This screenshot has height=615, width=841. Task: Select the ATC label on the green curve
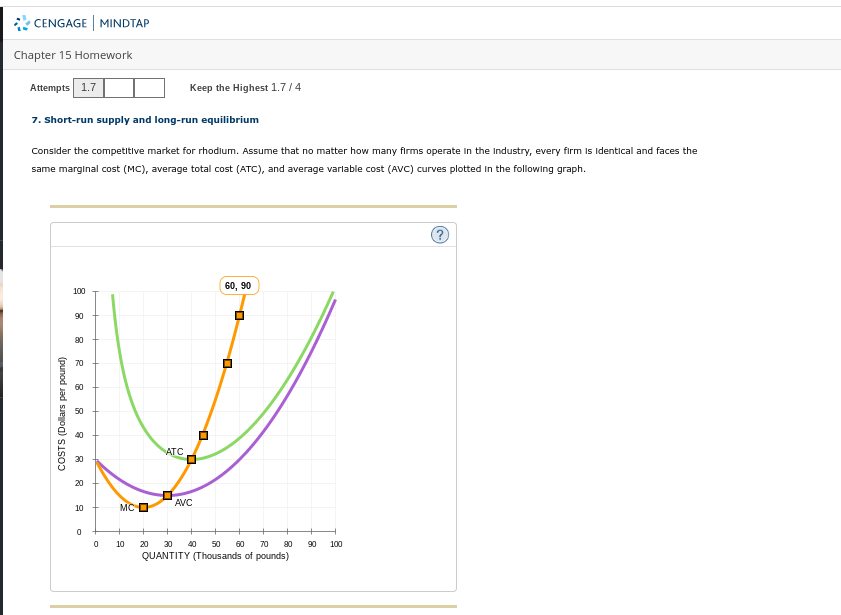click(x=175, y=452)
